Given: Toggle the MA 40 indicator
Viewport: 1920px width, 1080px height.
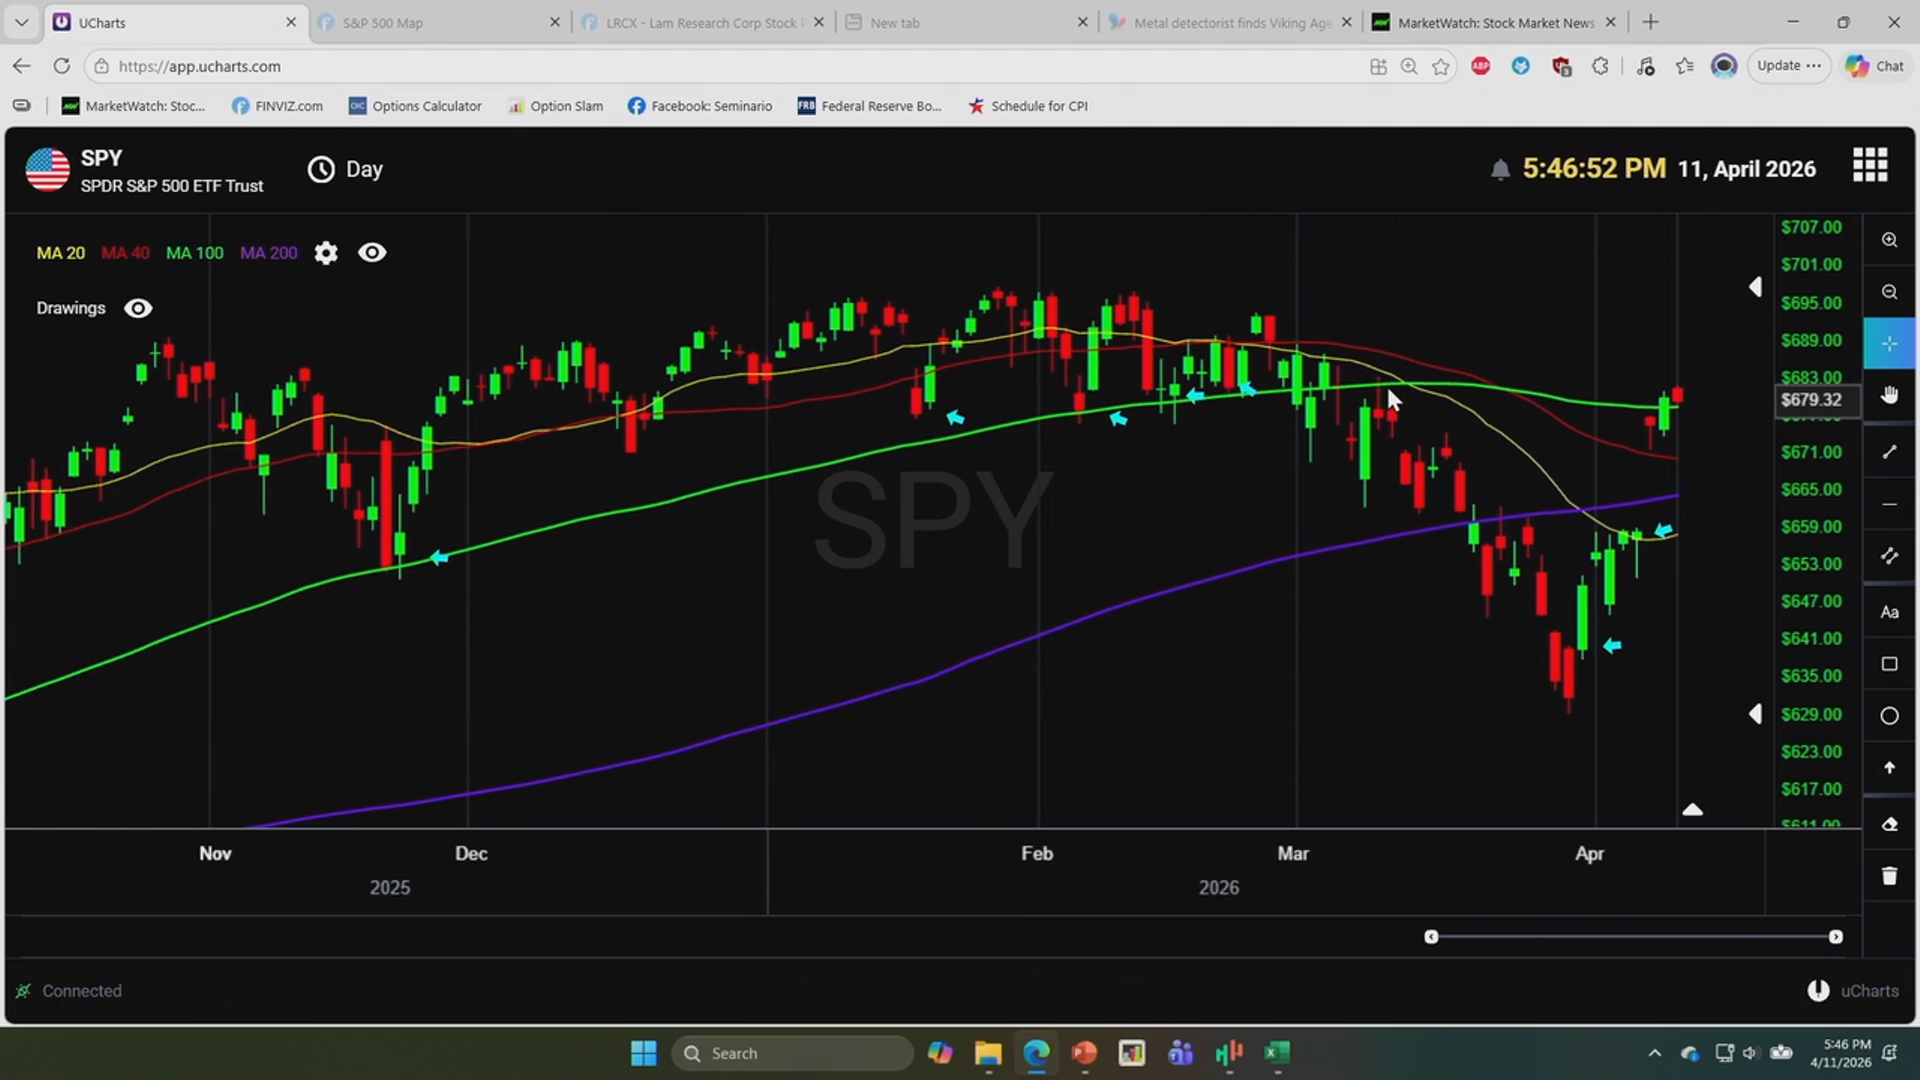Looking at the screenshot, I should tap(125, 253).
